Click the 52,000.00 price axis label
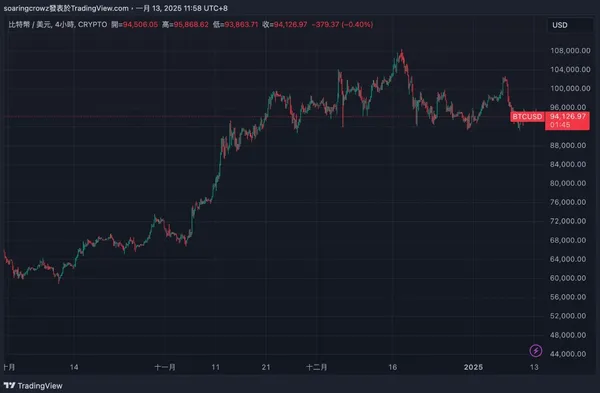600x393 pixels. pos(568,316)
